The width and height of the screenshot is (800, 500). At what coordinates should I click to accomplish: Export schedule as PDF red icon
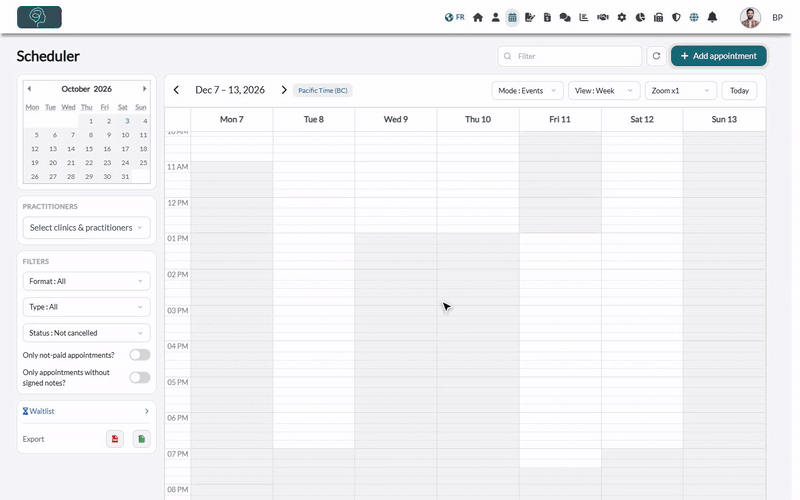click(x=115, y=439)
